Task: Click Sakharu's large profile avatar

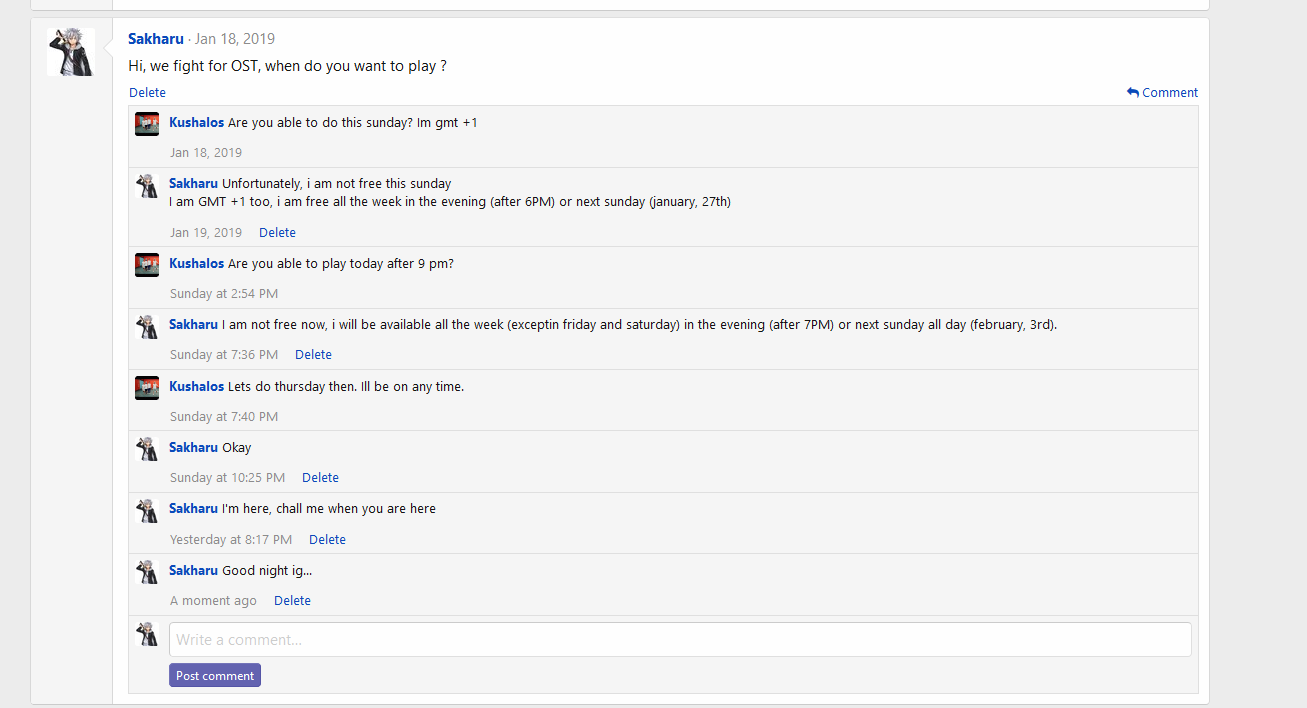Action: tap(70, 52)
